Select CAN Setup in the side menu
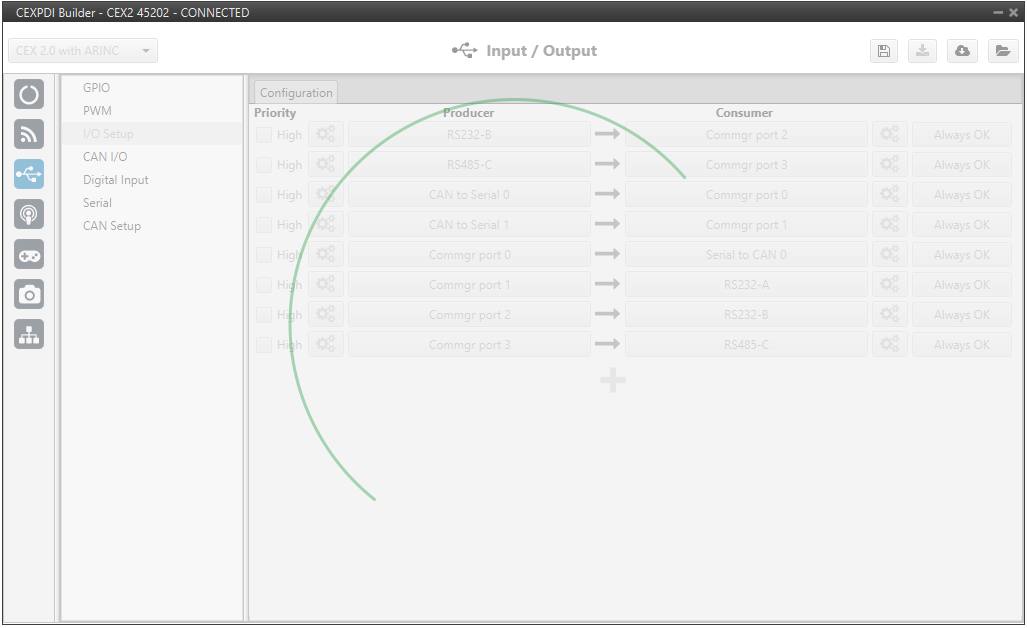 [112, 226]
